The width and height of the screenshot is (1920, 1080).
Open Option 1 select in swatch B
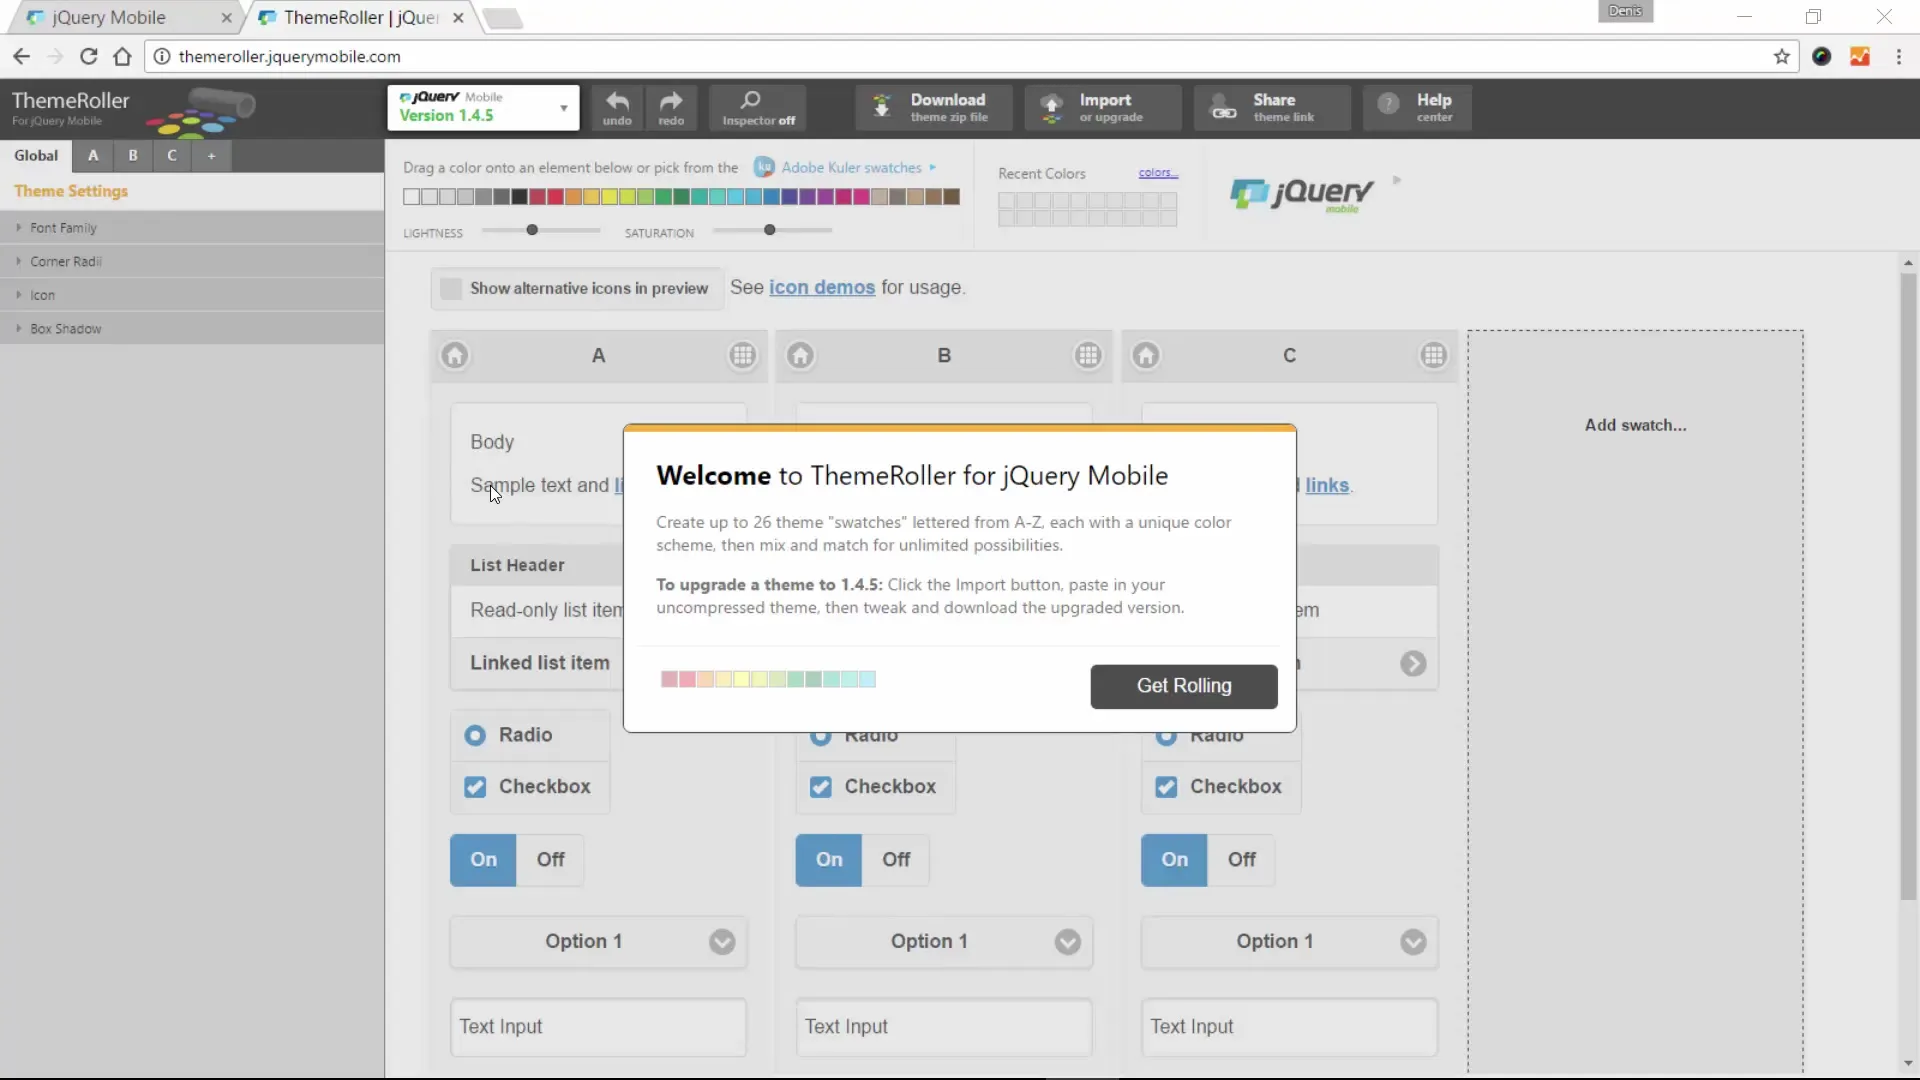(944, 942)
